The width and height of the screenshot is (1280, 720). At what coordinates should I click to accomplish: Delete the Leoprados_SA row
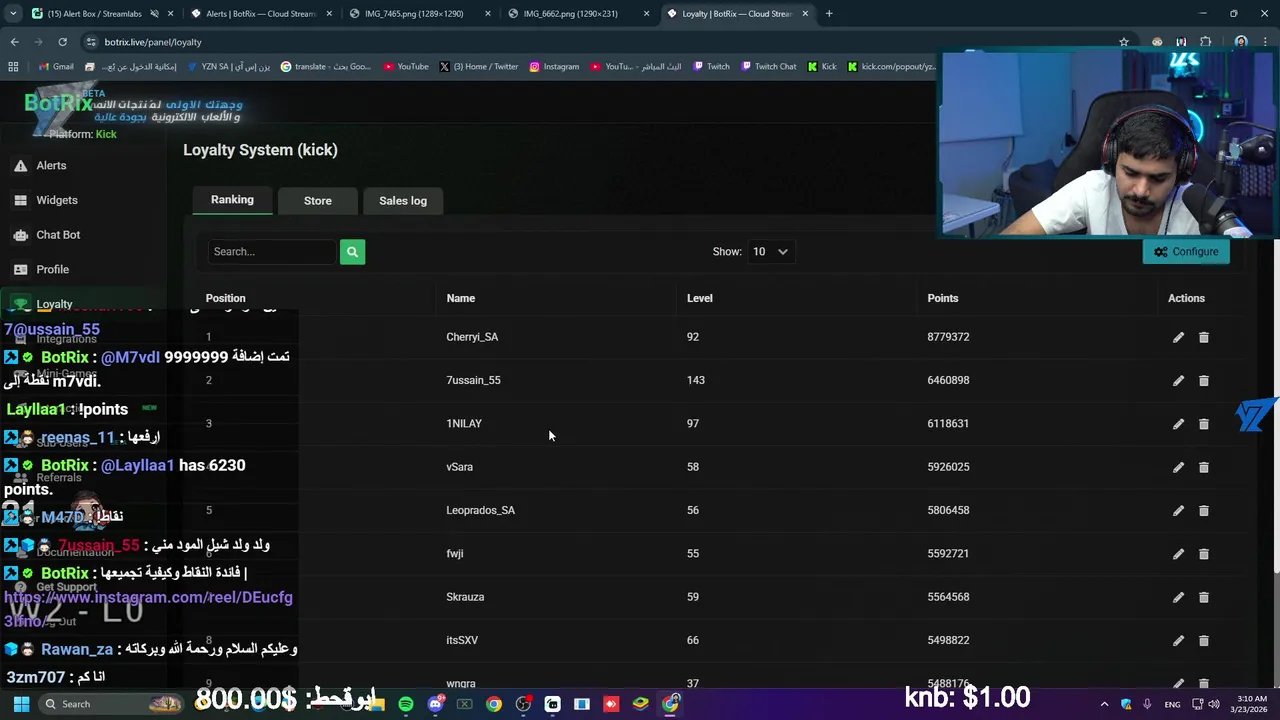coord(1204,511)
